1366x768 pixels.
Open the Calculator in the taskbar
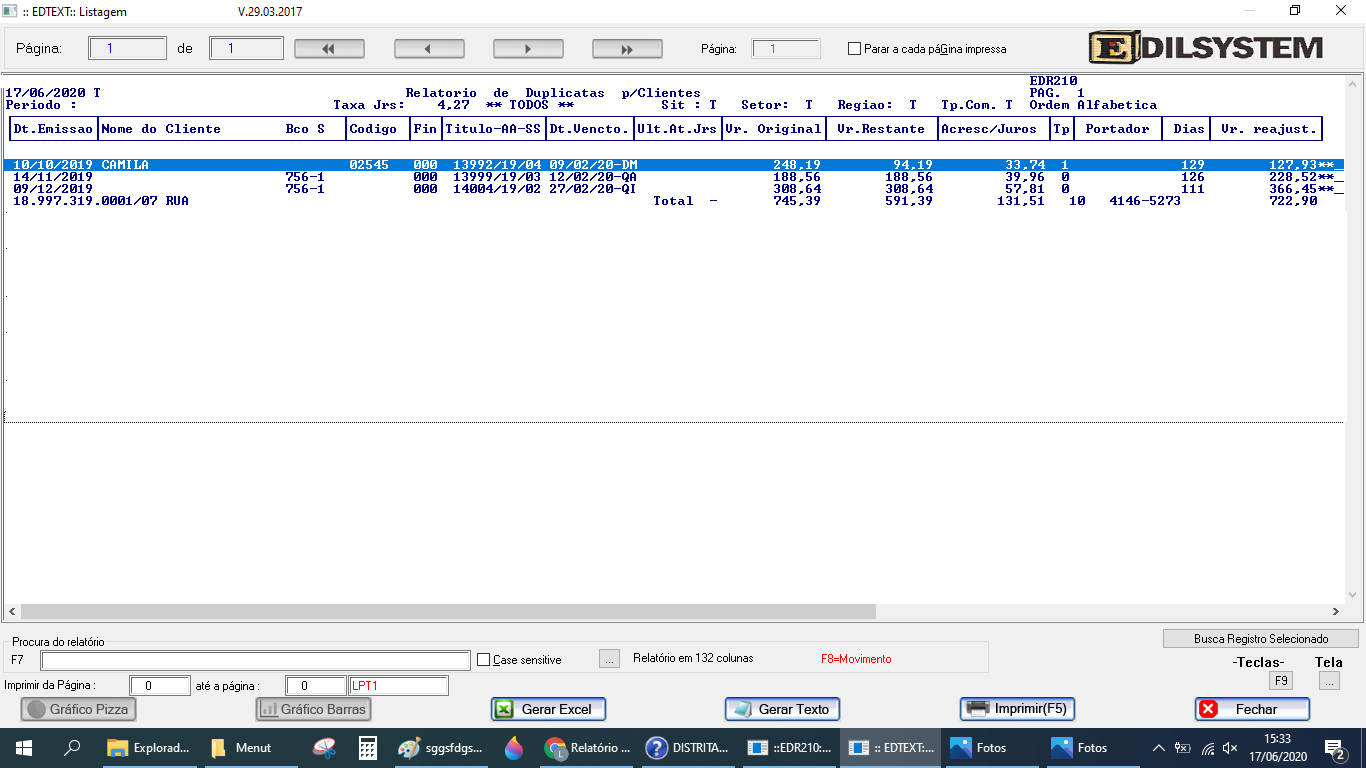pyautogui.click(x=368, y=748)
